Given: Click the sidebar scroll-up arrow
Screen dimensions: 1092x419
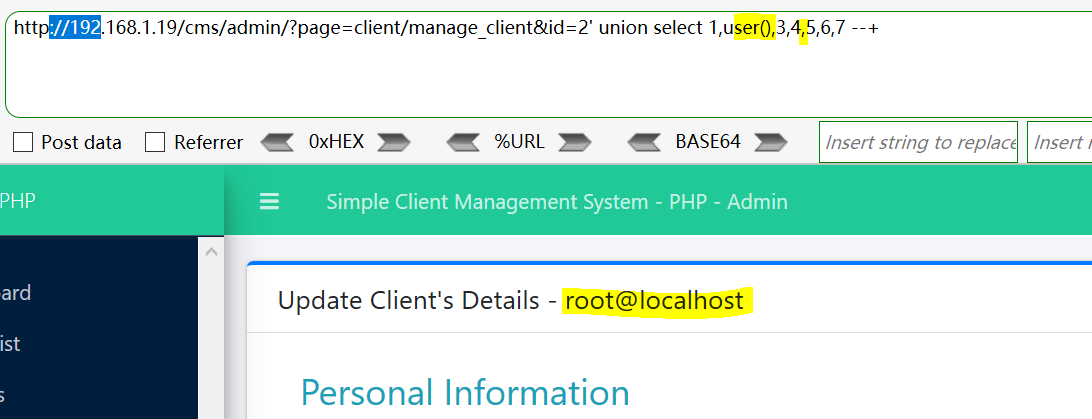Looking at the screenshot, I should pyautogui.click(x=211, y=252).
